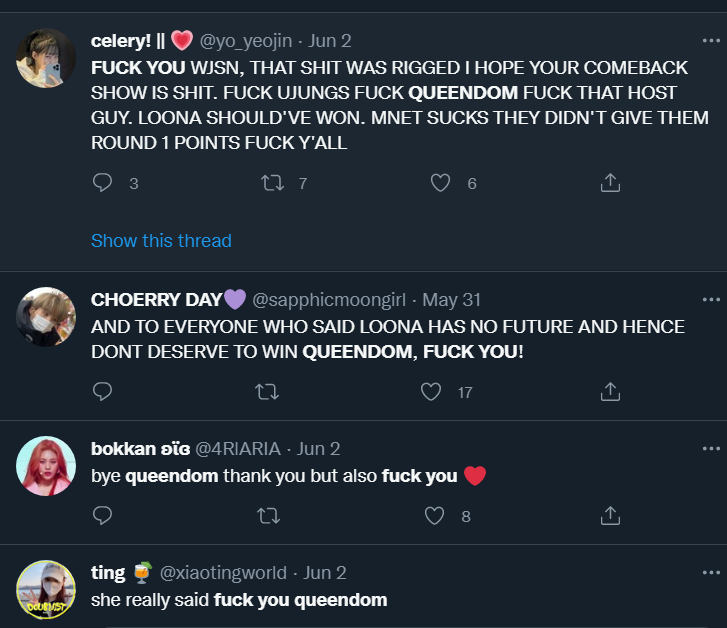This screenshot has height=628, width=727.
Task: Share the celery! tweet
Action: [610, 183]
